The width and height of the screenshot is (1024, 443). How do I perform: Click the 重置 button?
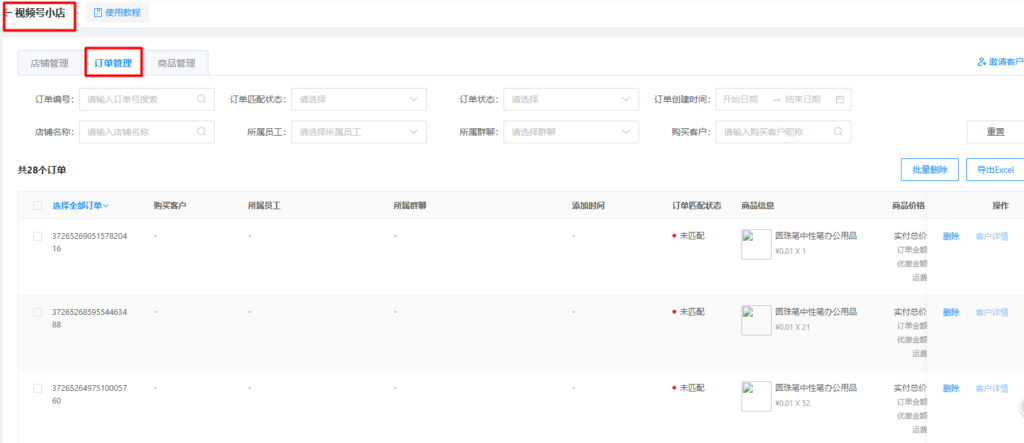995,131
